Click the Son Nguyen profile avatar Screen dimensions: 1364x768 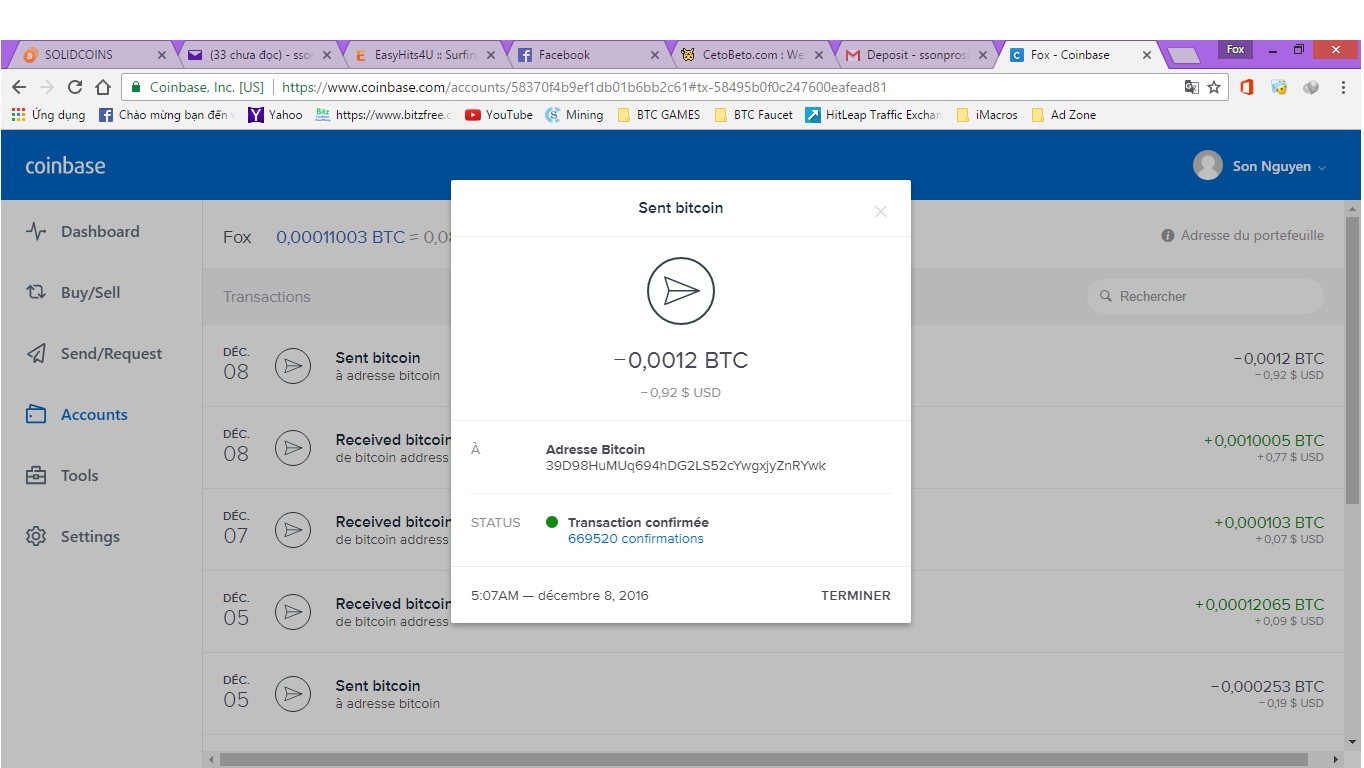click(x=1208, y=166)
